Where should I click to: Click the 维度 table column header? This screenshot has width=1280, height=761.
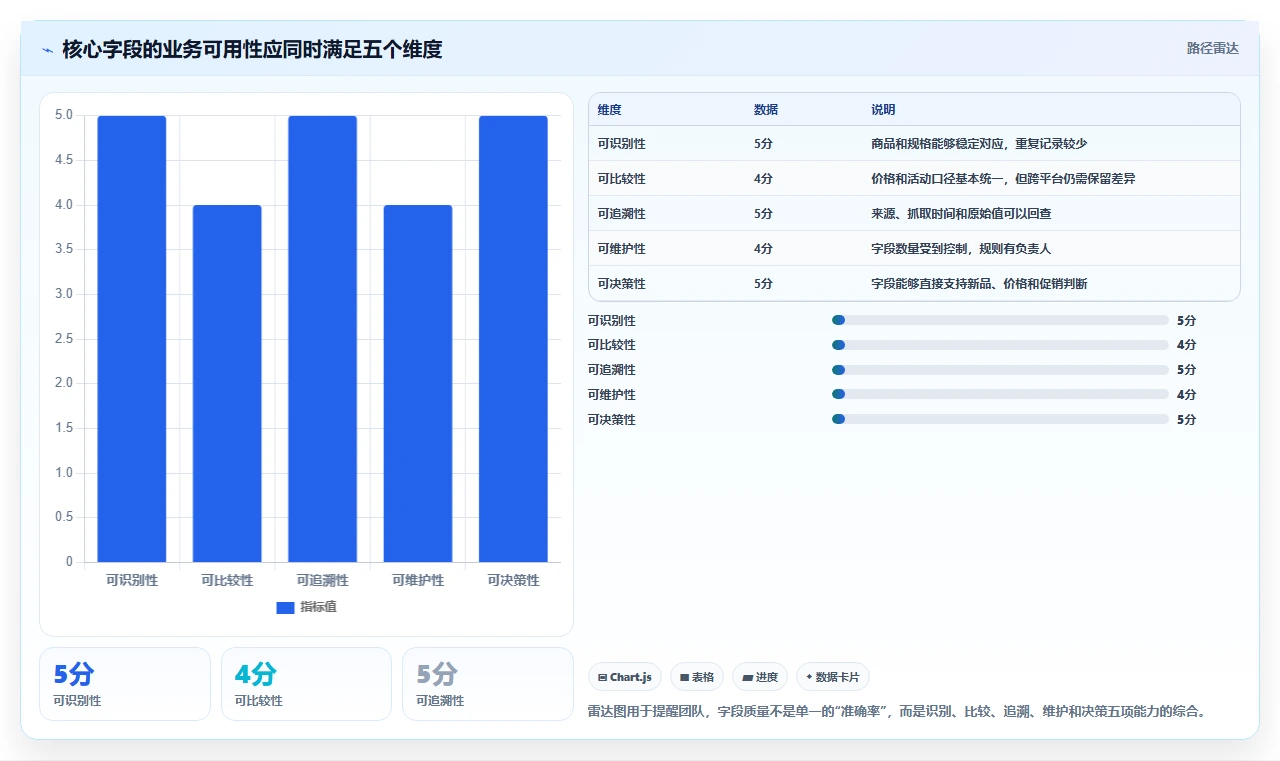610,110
